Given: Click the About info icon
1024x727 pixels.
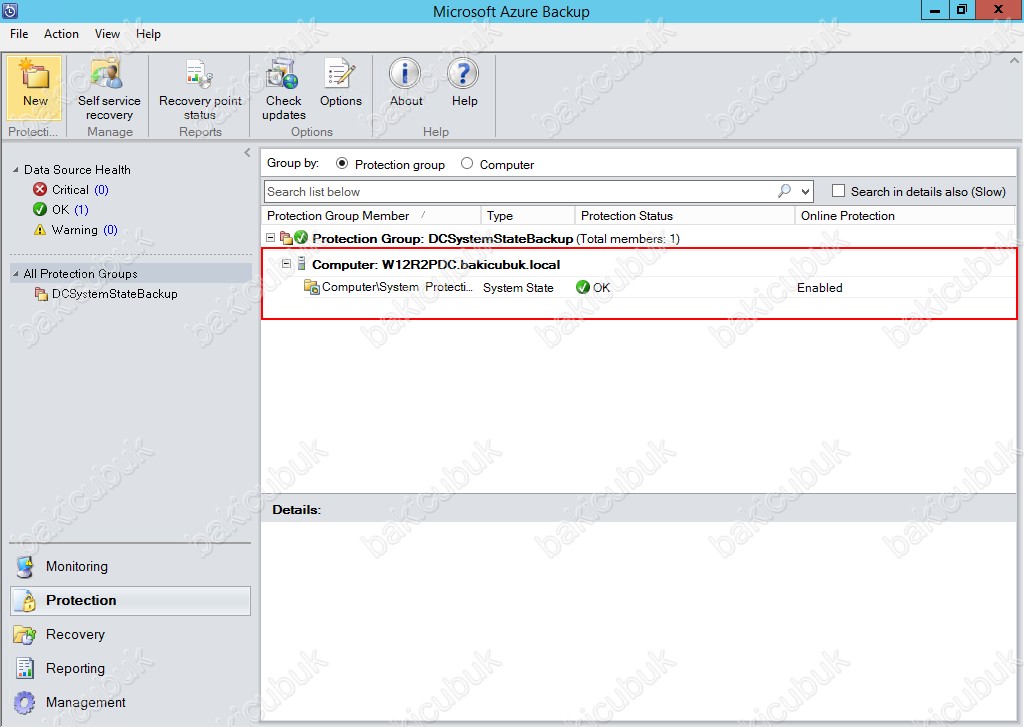Looking at the screenshot, I should click(406, 74).
